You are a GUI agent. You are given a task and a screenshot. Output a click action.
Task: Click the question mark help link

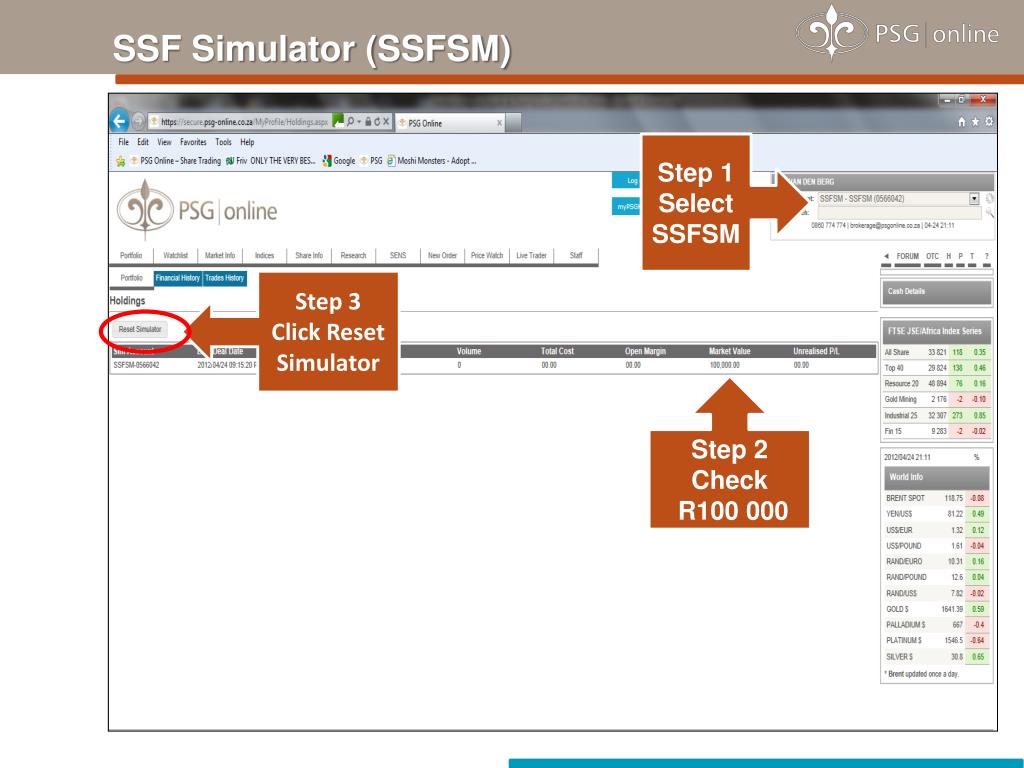(x=987, y=256)
